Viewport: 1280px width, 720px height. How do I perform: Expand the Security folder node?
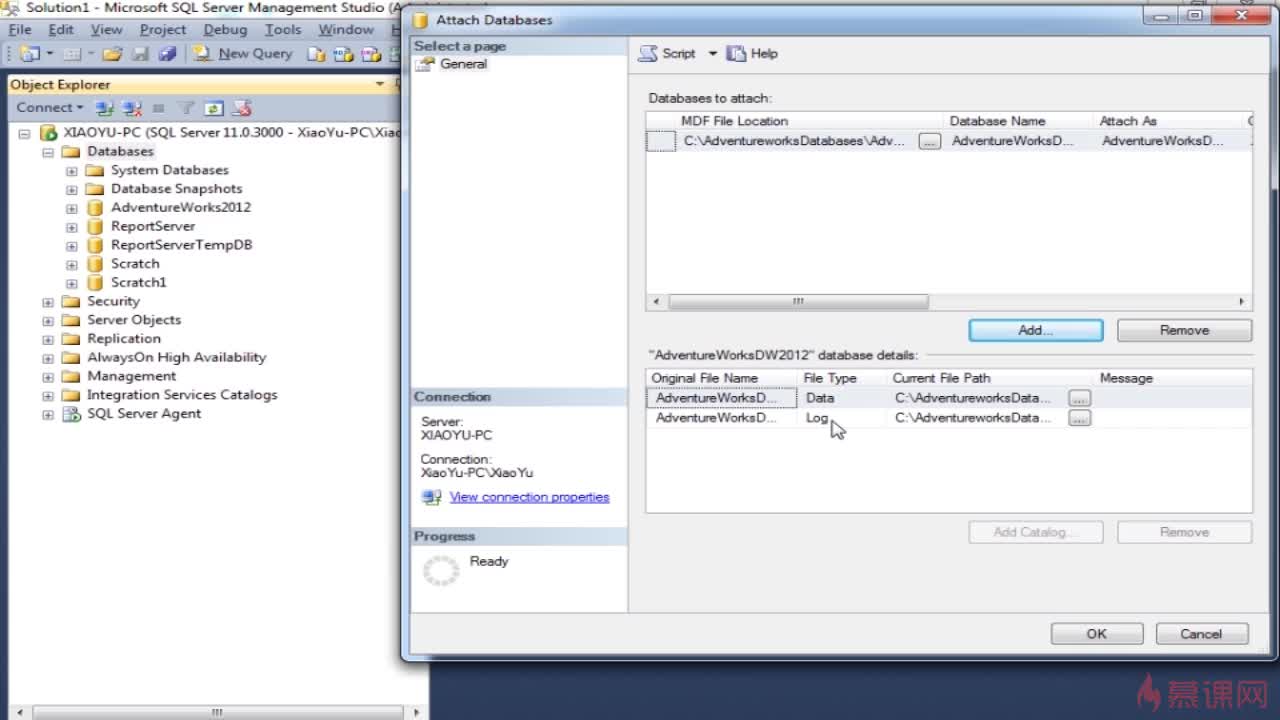(48, 302)
